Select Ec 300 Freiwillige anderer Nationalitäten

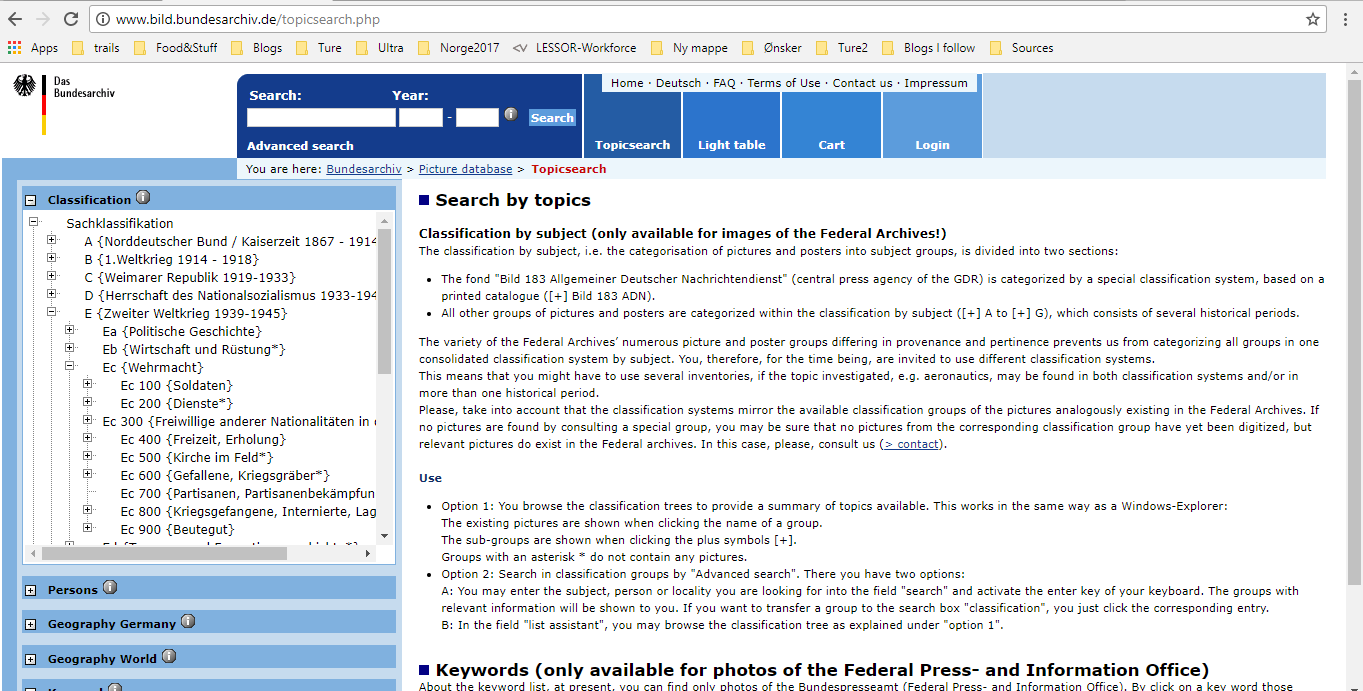[x=239, y=421]
